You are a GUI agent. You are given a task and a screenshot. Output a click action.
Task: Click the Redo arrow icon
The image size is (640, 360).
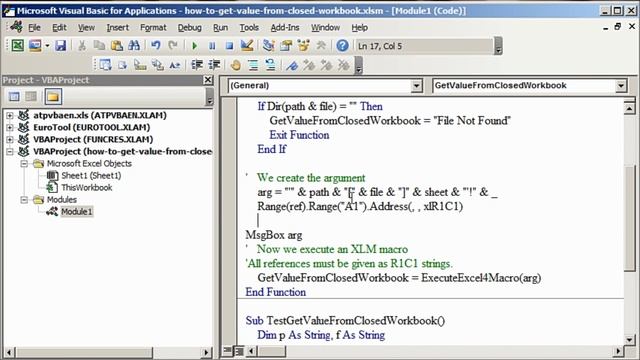tap(173, 45)
